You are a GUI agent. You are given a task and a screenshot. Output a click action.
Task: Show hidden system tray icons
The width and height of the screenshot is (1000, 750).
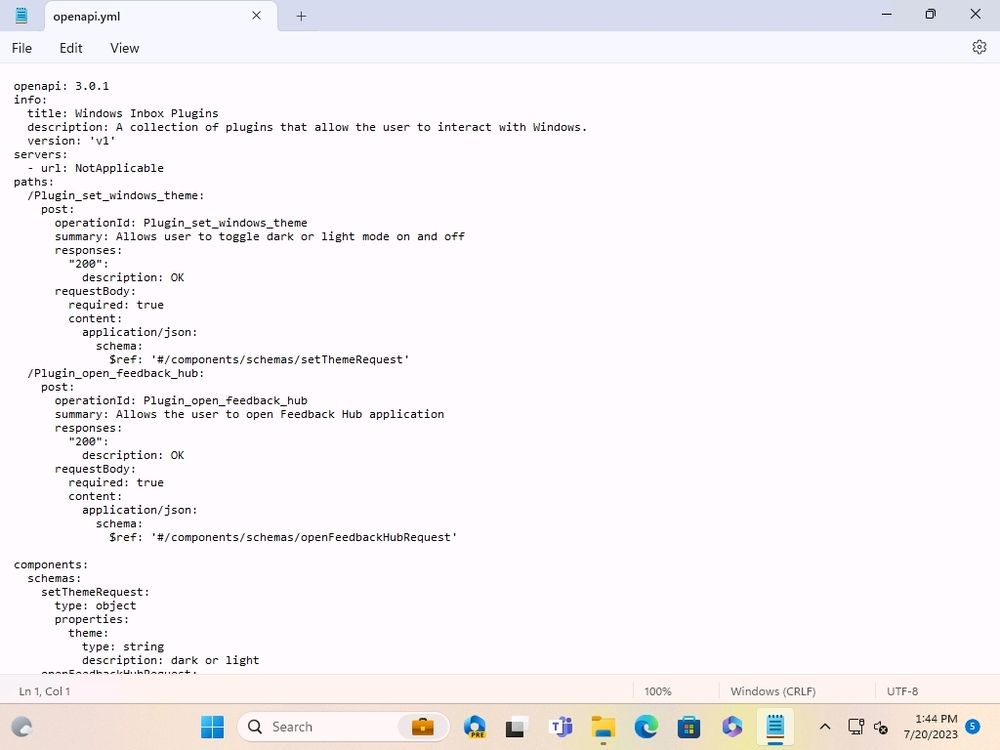coord(825,726)
